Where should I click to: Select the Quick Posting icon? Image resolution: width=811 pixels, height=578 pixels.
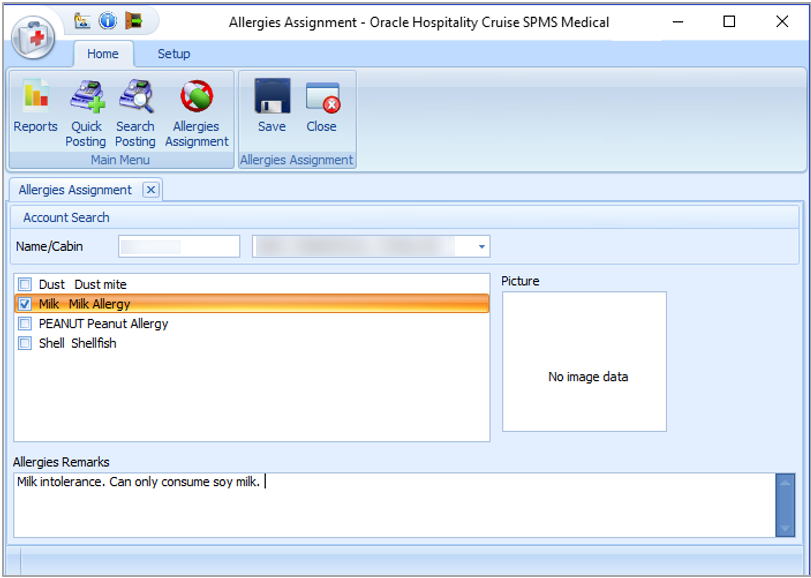86,108
